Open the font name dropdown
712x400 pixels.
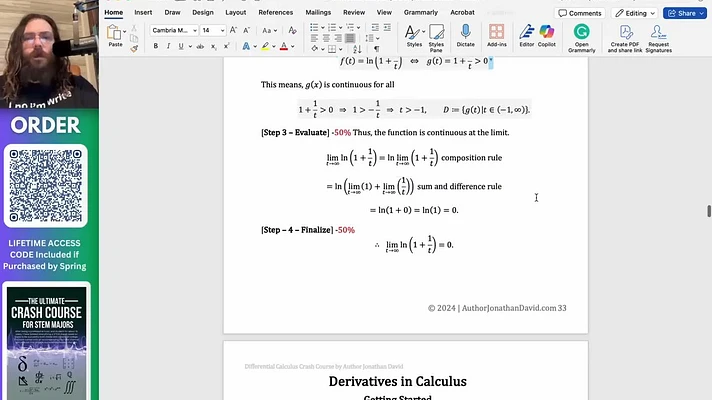195,30
